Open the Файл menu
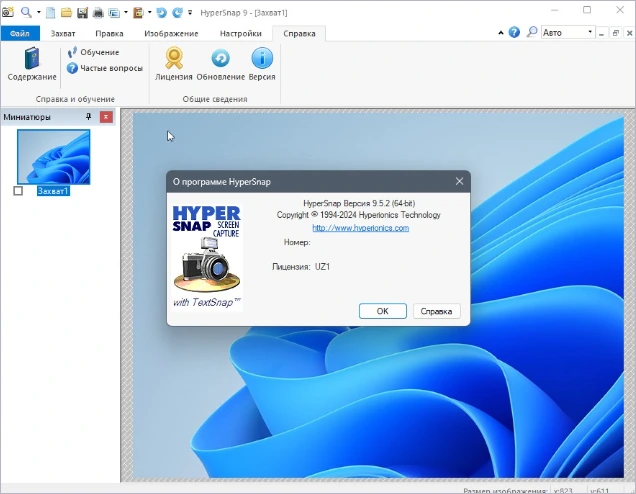 point(20,33)
